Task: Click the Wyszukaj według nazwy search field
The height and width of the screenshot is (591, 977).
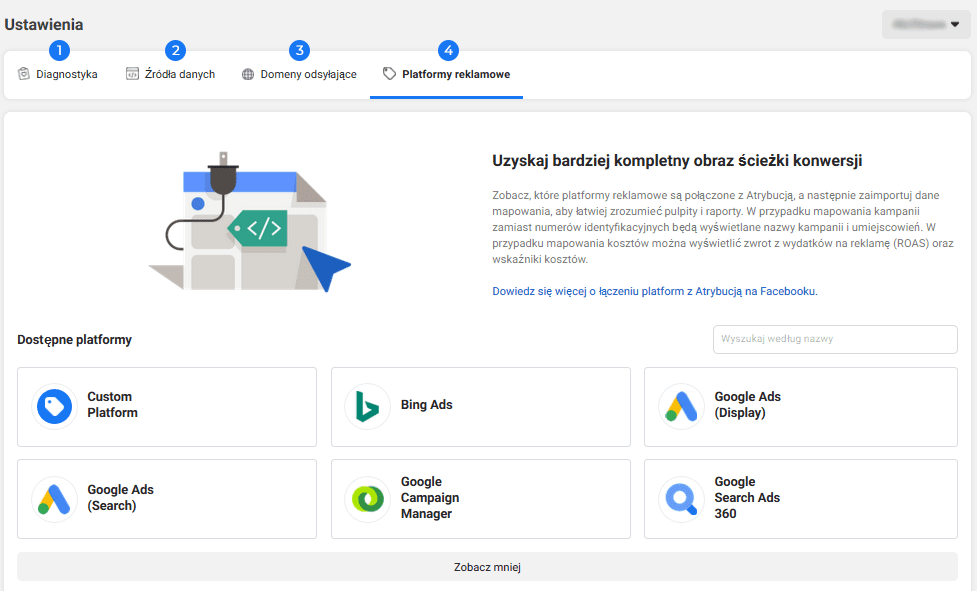Action: click(x=834, y=339)
